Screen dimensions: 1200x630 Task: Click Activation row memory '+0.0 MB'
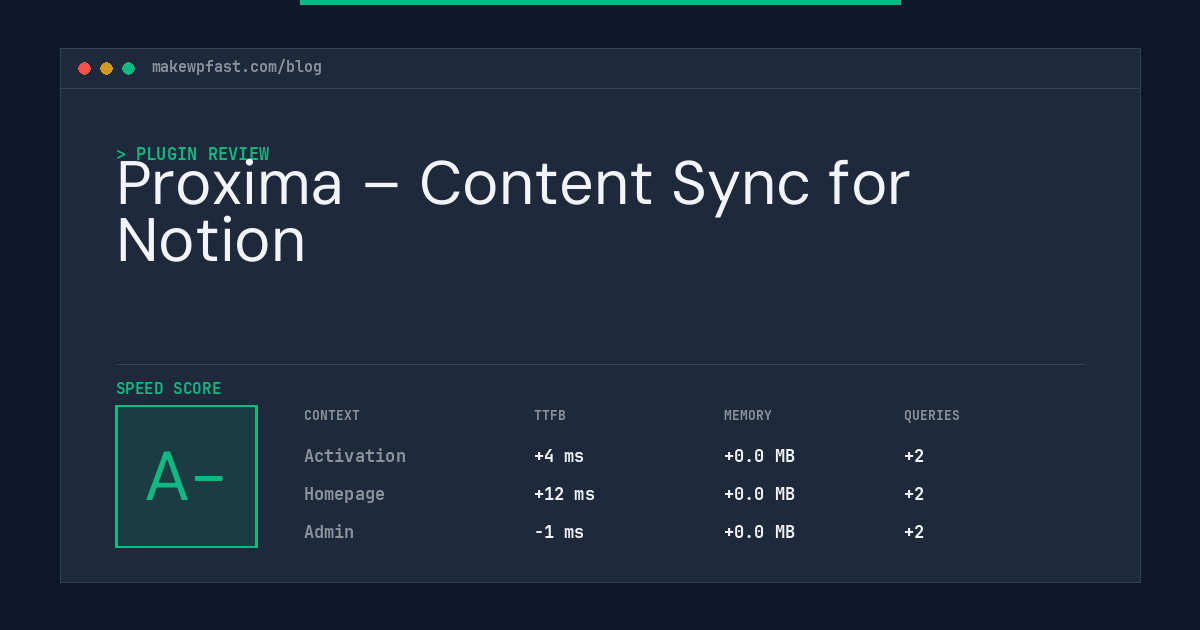pos(759,456)
